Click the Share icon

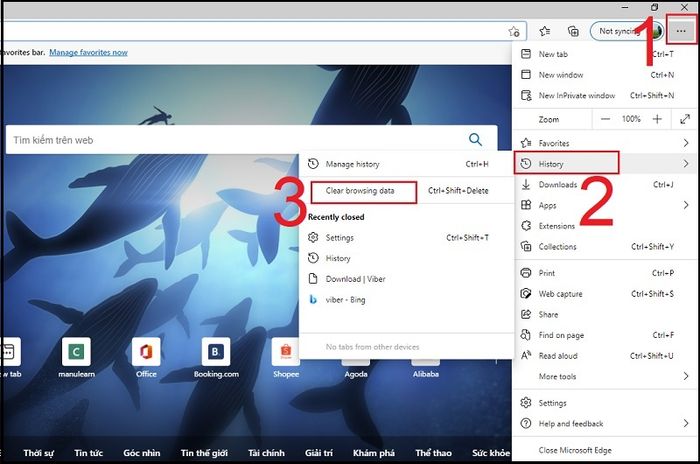pos(526,314)
